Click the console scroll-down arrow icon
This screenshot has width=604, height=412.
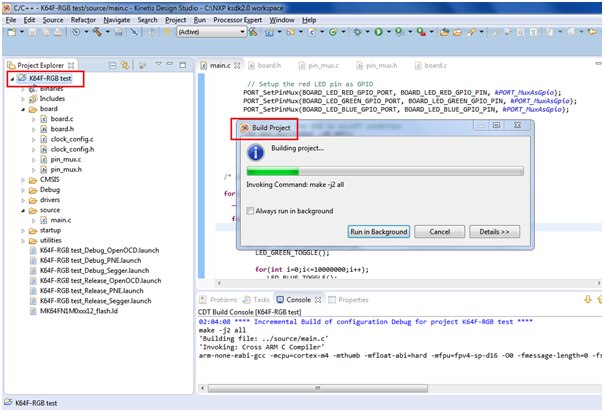588,299
